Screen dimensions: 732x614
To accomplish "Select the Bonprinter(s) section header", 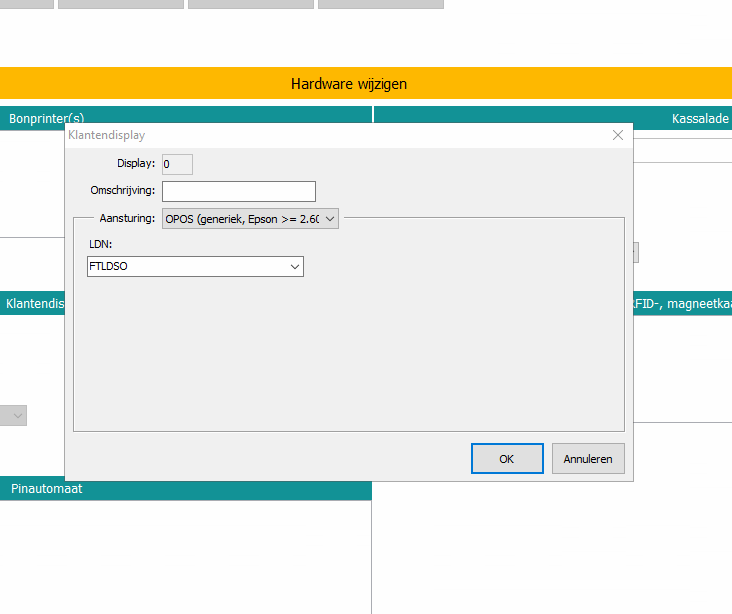I will [35, 118].
